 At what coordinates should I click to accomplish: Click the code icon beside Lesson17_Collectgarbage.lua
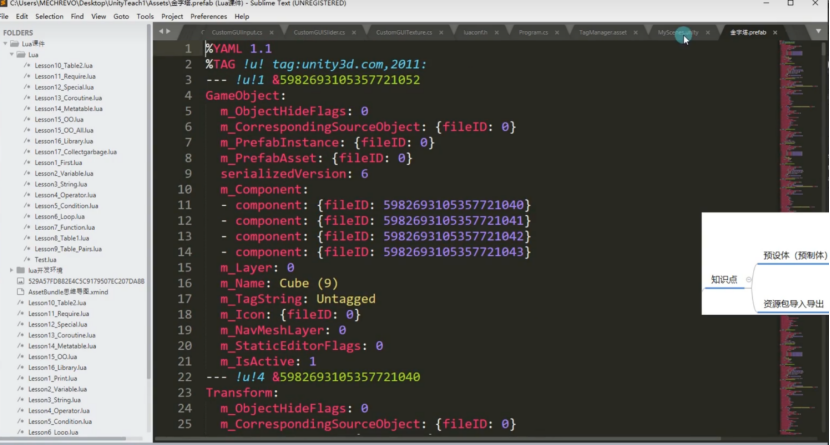27,152
